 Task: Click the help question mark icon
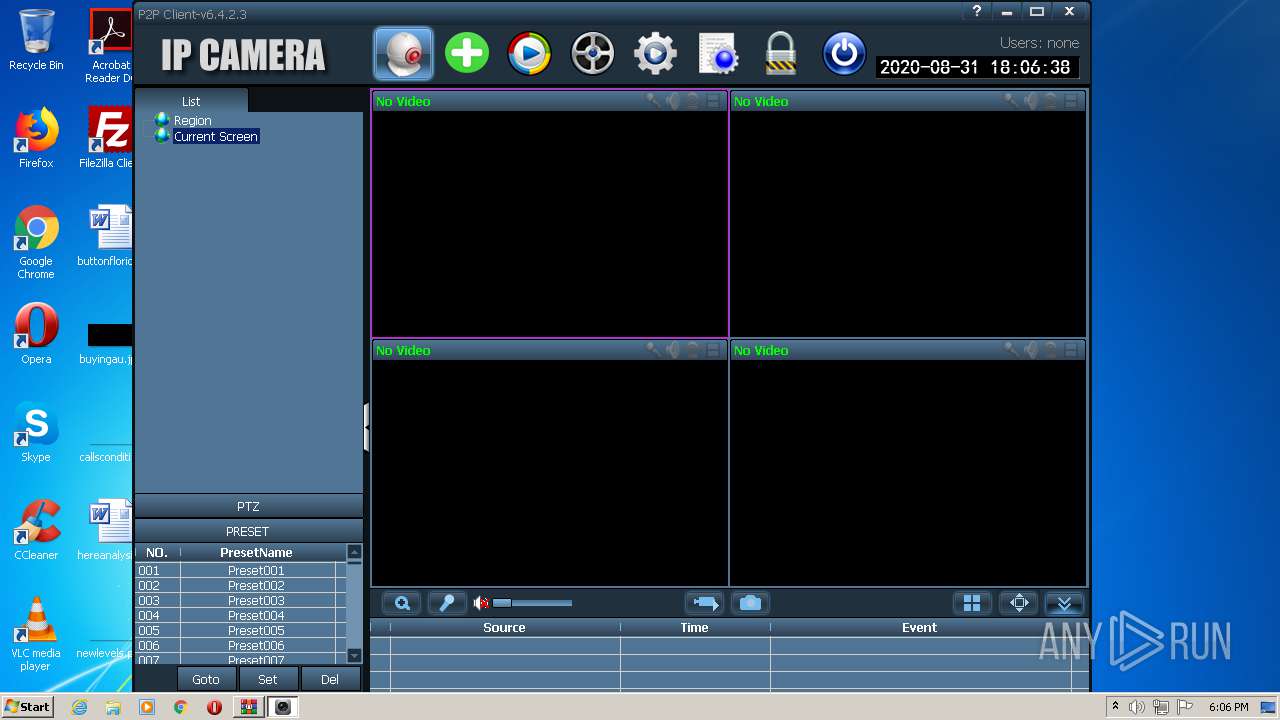[977, 11]
